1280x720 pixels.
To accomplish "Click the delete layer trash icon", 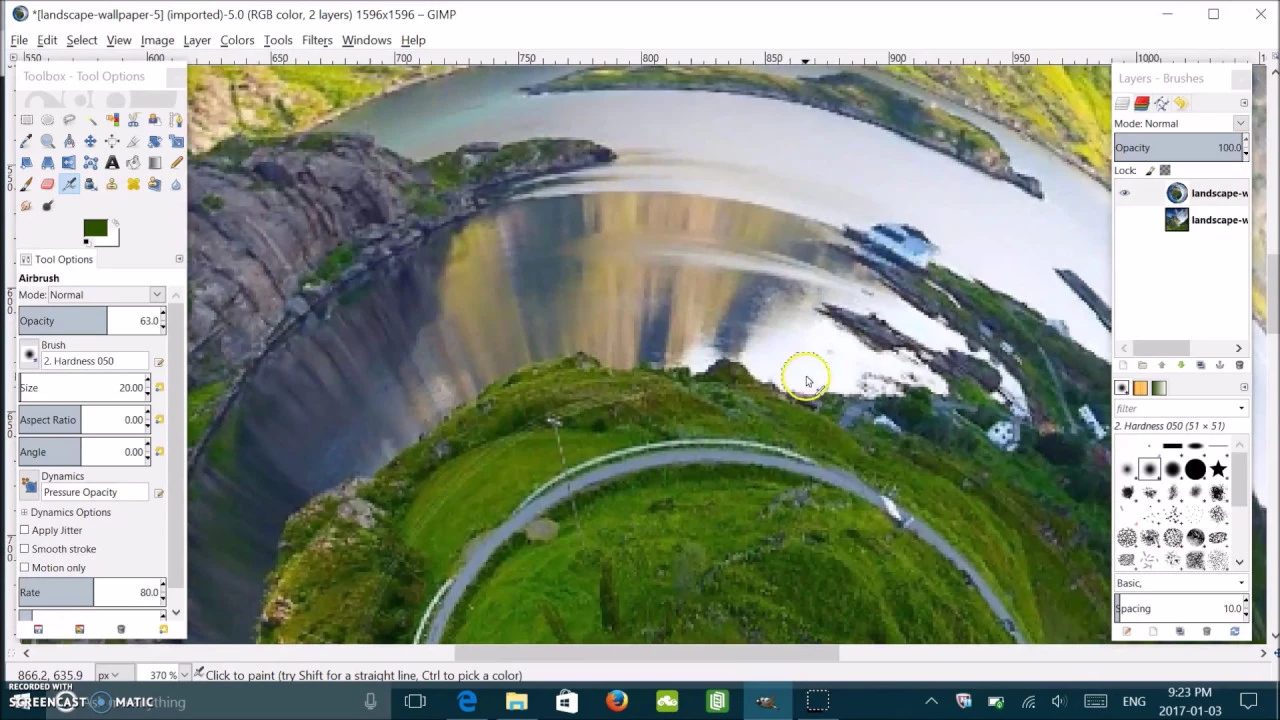I will point(1239,365).
